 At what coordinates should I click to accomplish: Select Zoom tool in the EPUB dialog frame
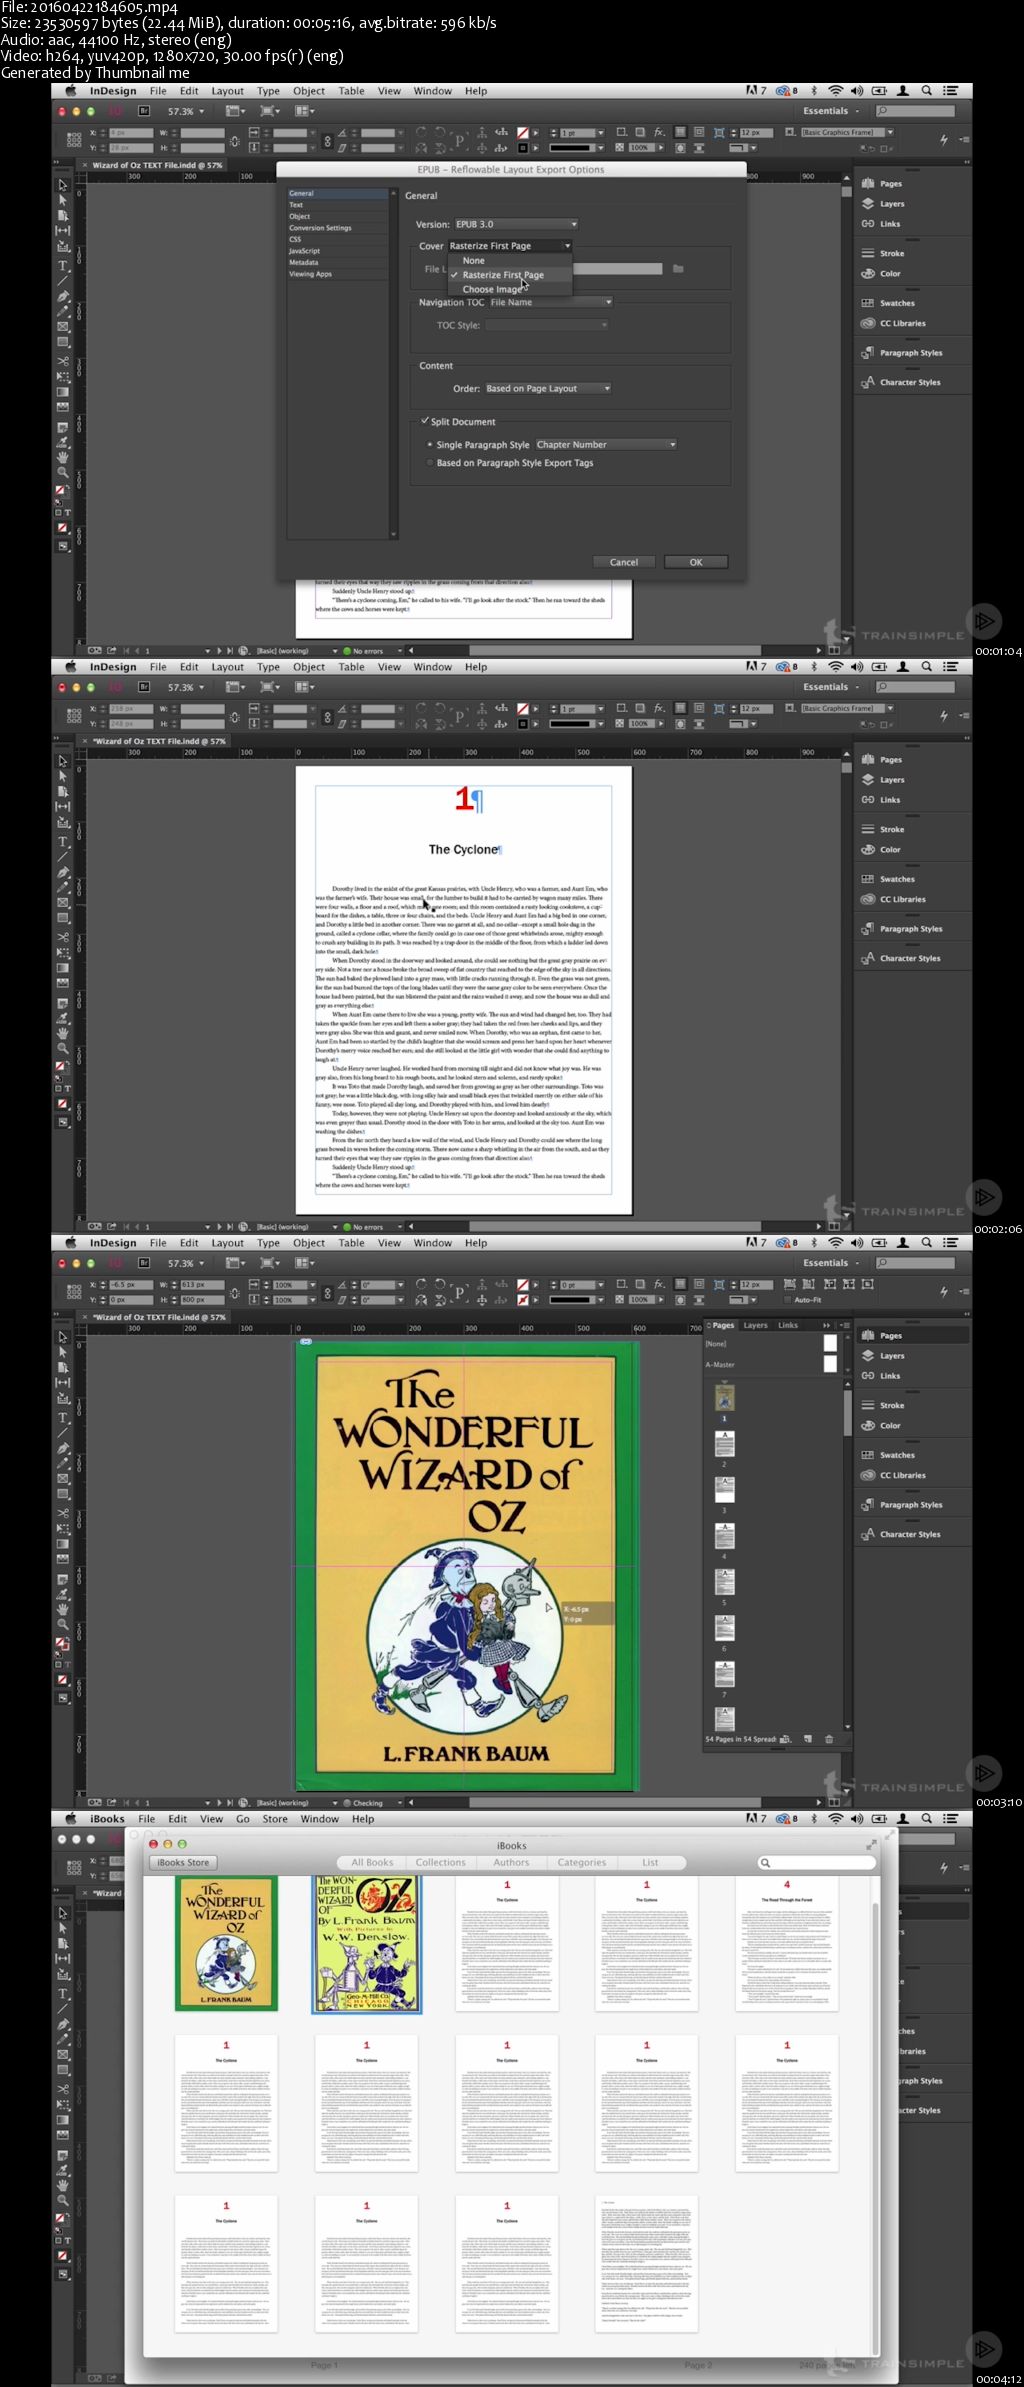click(63, 472)
